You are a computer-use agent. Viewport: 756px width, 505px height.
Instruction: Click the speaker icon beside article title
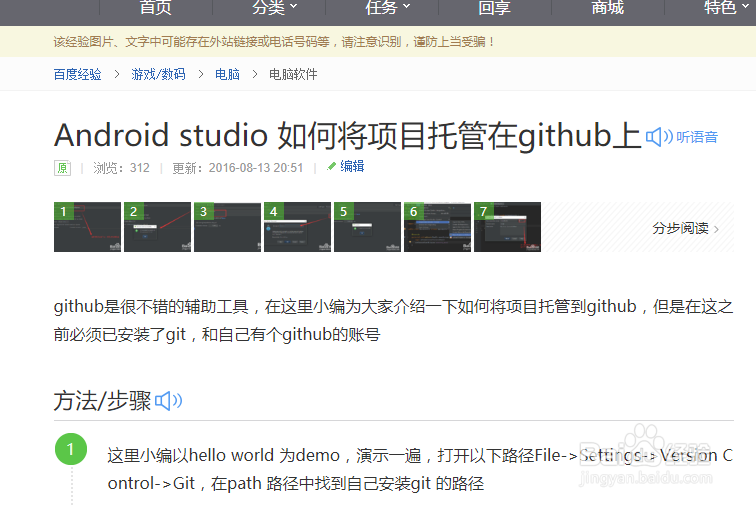coord(659,137)
